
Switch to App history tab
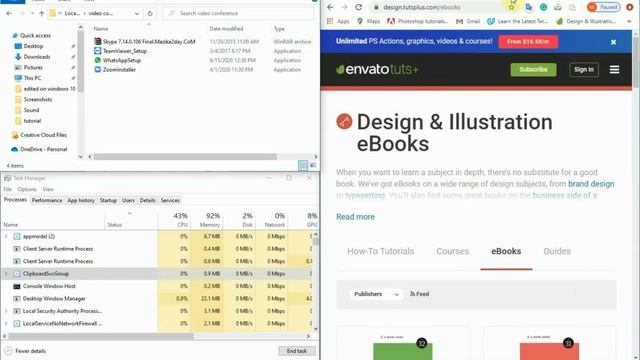[x=81, y=200]
